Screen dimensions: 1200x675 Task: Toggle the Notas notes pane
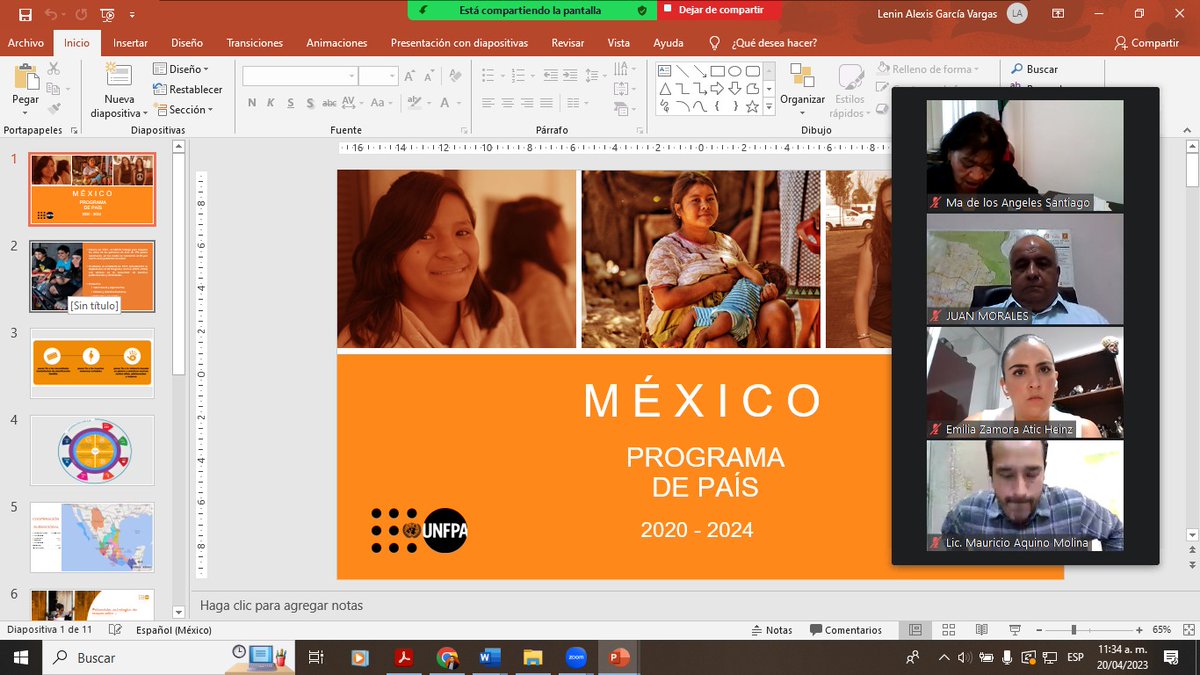click(x=772, y=630)
